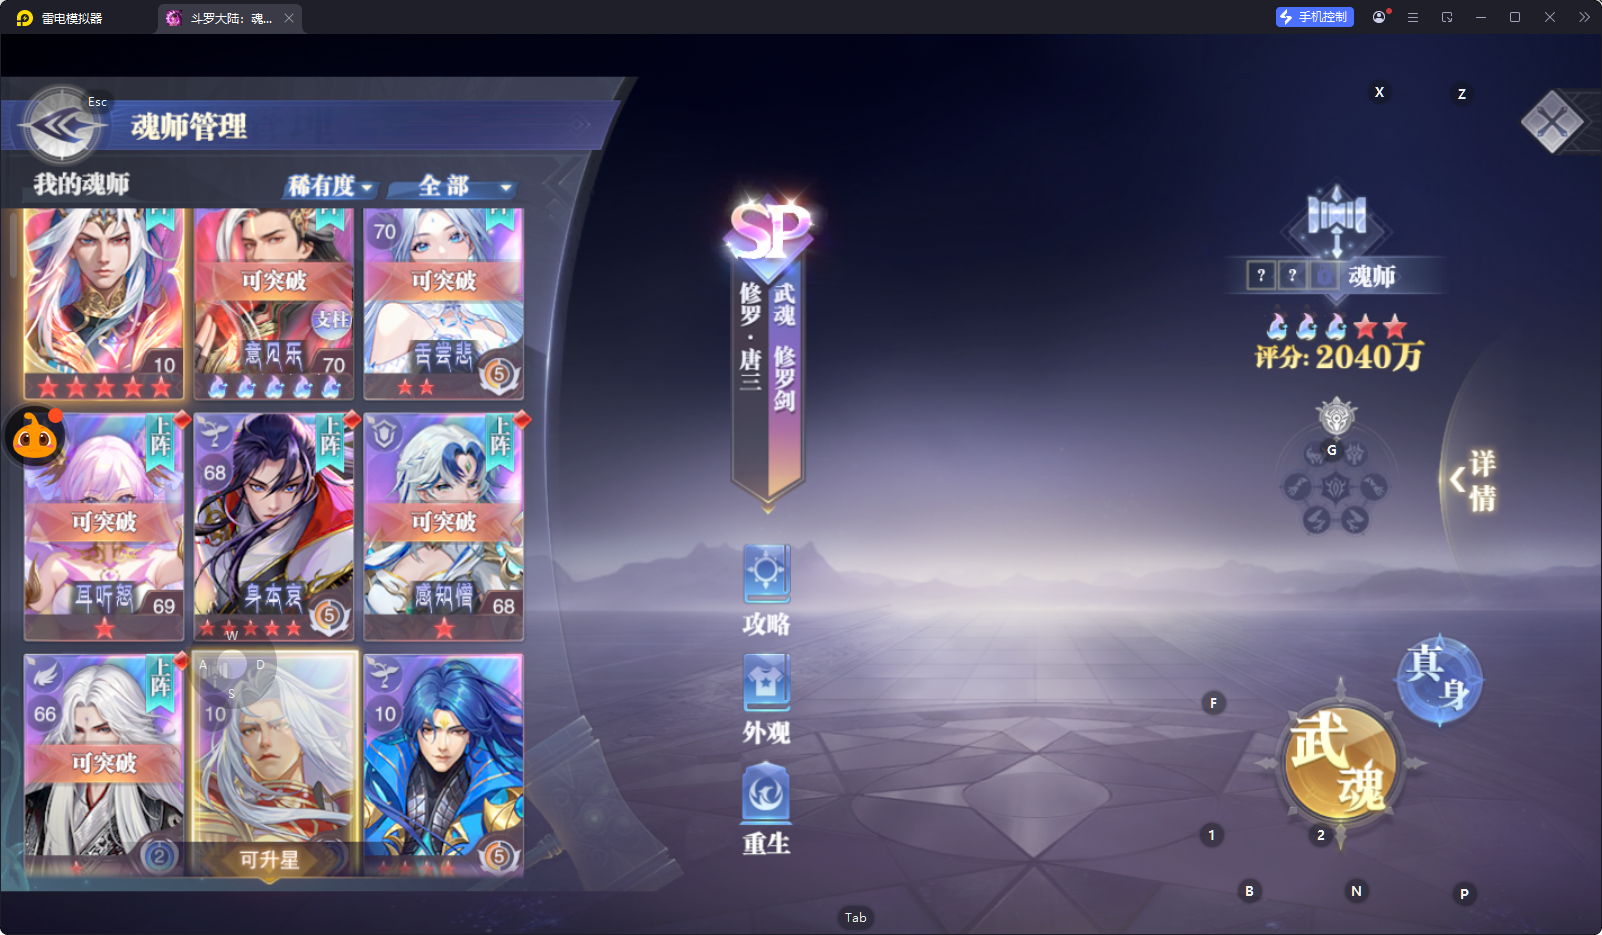Click the 修罗·唐三 name banner

[751, 336]
